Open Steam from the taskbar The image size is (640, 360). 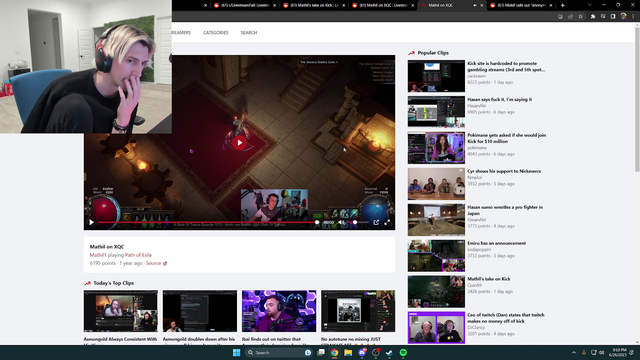pos(389,353)
